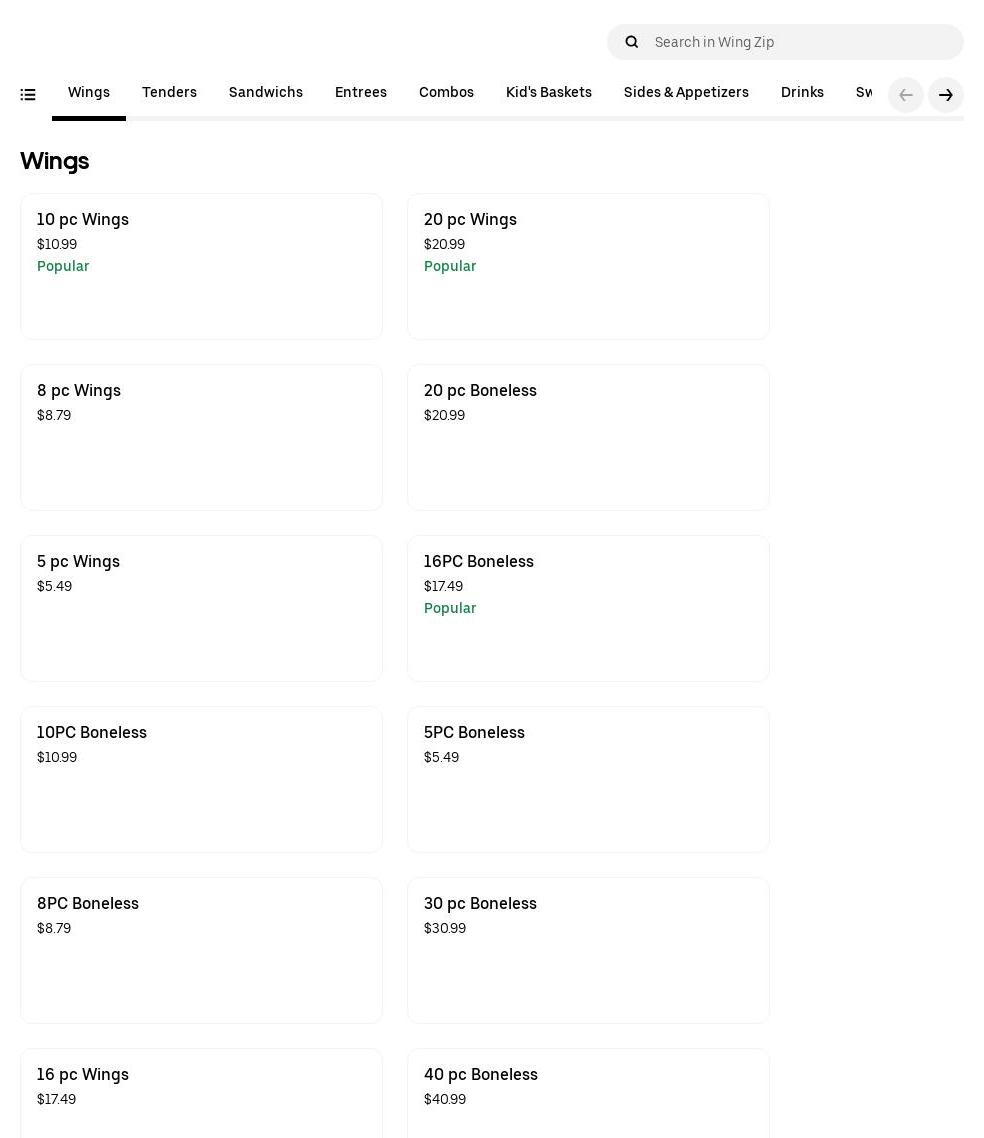The height and width of the screenshot is (1138, 984).
Task: Switch to the Tenders tab
Action: click(x=169, y=93)
